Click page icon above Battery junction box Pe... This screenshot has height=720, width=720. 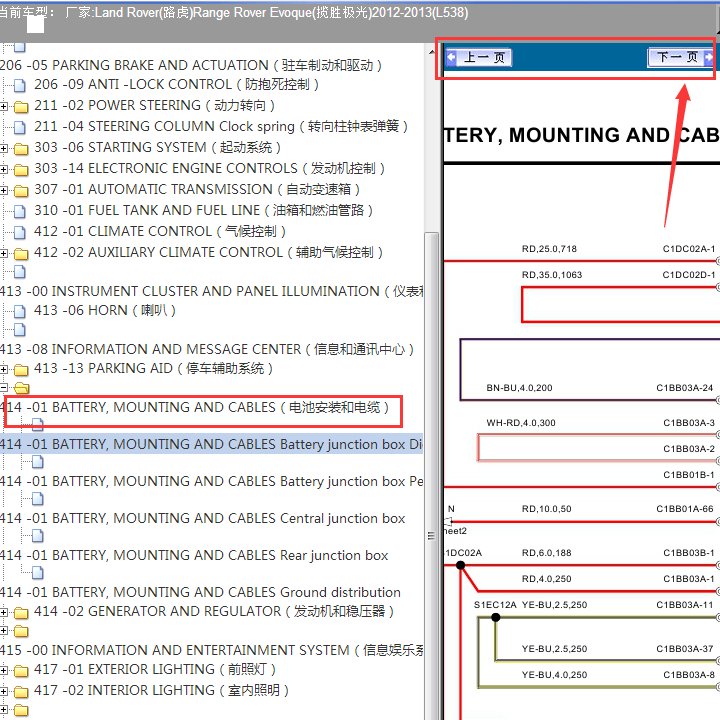click(x=38, y=461)
